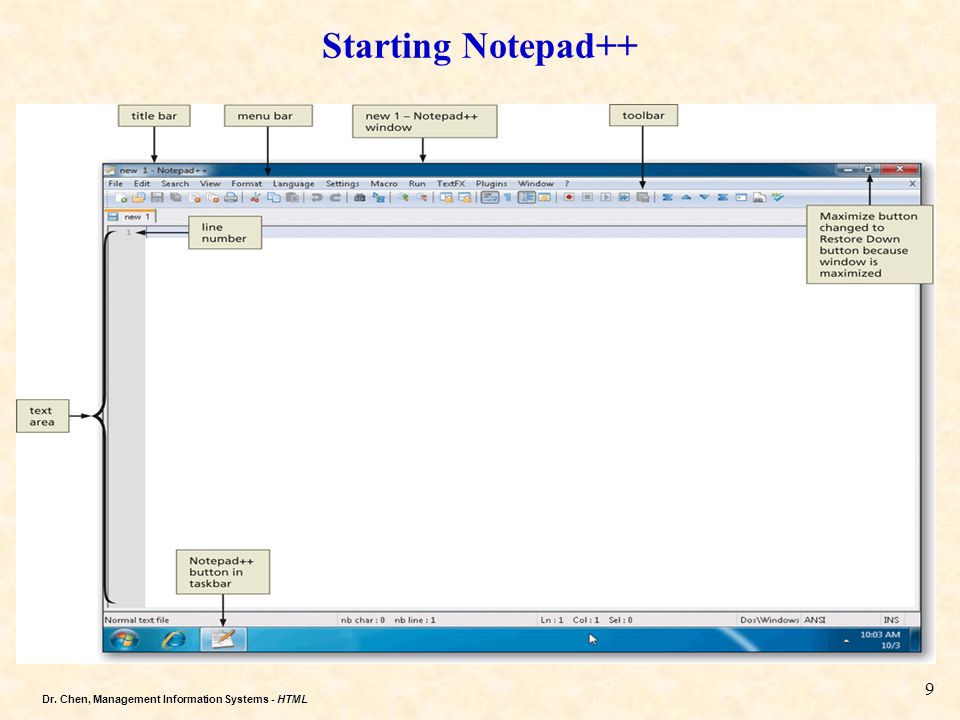The image size is (960, 720).
Task: Open the Format menu
Action: pos(247,184)
